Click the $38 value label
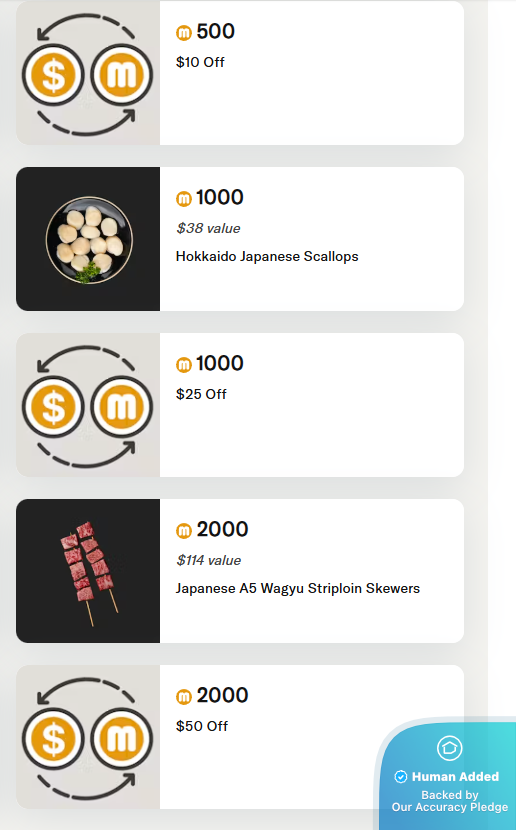The height and width of the screenshot is (830, 516). coord(208,228)
